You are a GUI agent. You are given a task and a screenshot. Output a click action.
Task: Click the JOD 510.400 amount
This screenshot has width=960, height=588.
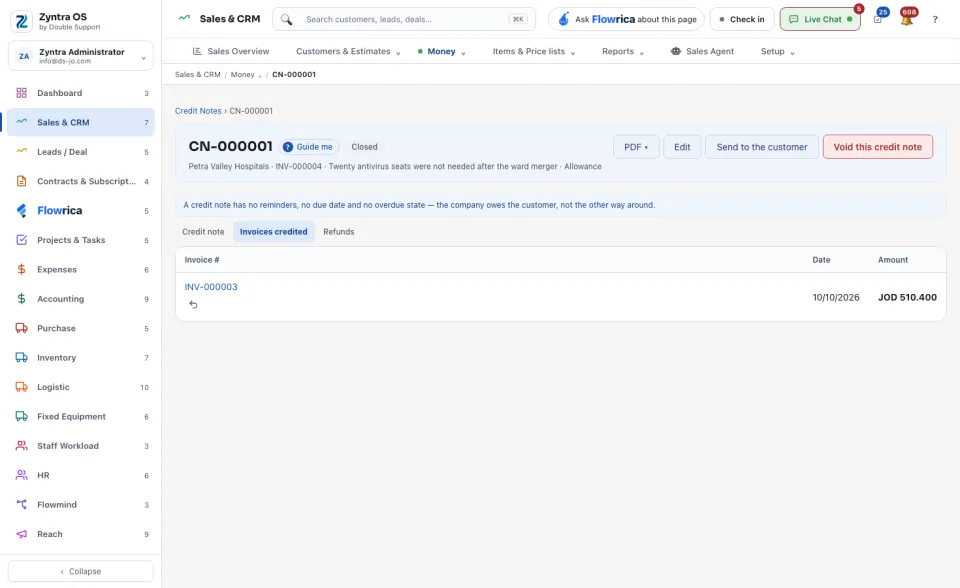pos(907,297)
